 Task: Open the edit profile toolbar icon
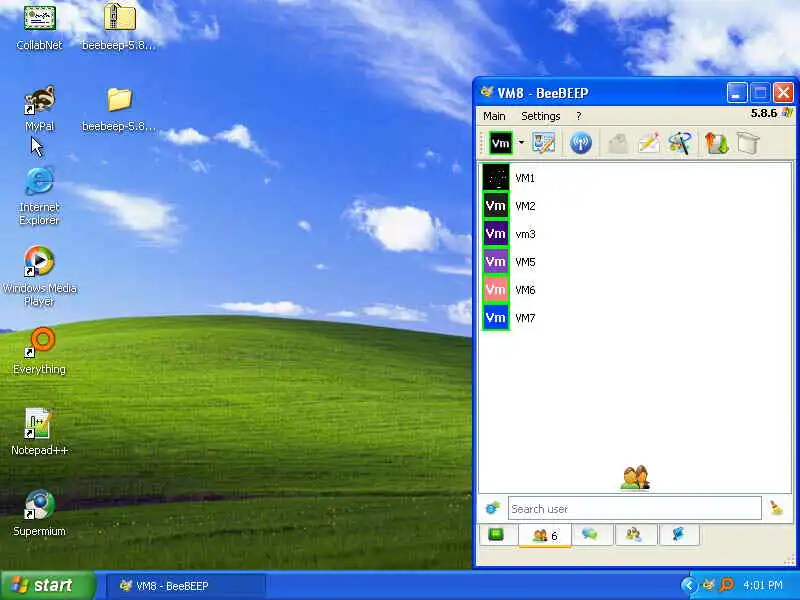point(543,143)
